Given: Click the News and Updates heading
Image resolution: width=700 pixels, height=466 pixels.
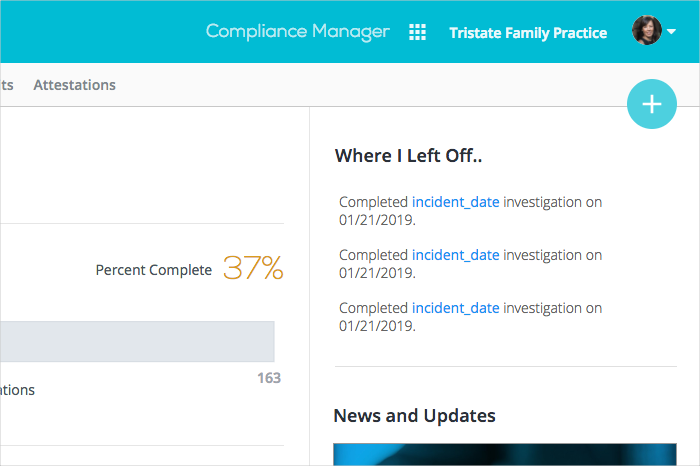Looking at the screenshot, I should coord(414,415).
